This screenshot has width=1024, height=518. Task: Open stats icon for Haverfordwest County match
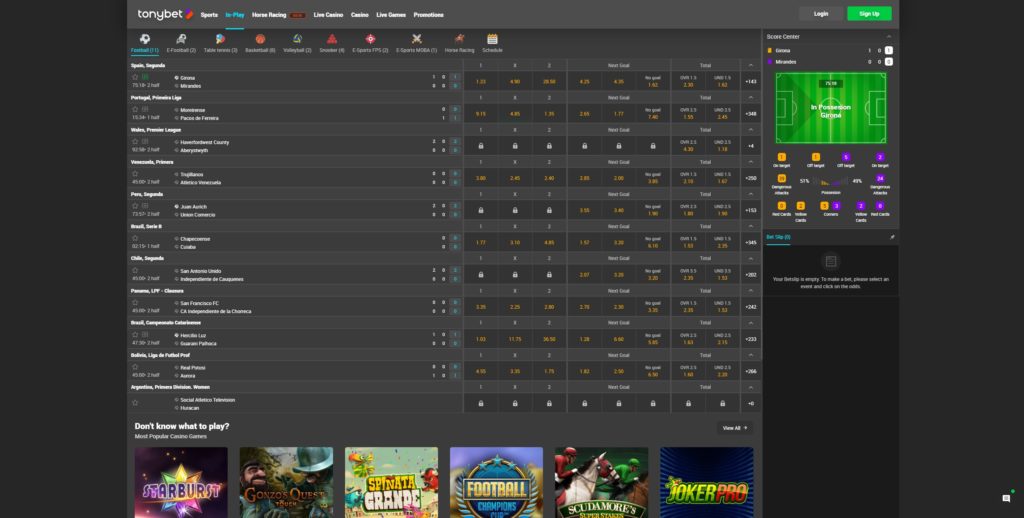[x=145, y=141]
